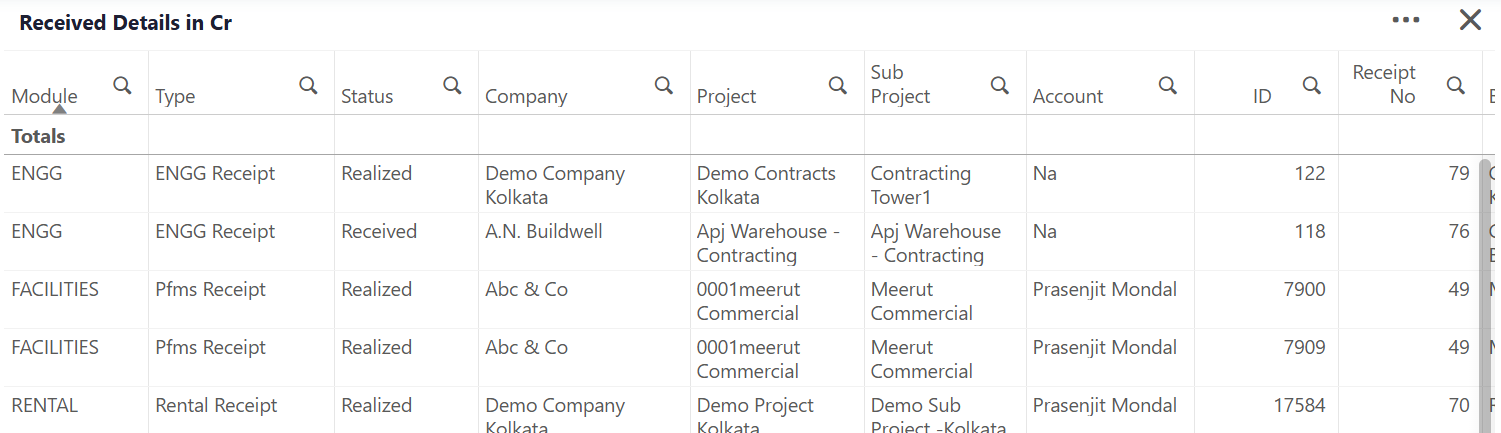
Task: Sort by Company column header
Action: pos(526,96)
